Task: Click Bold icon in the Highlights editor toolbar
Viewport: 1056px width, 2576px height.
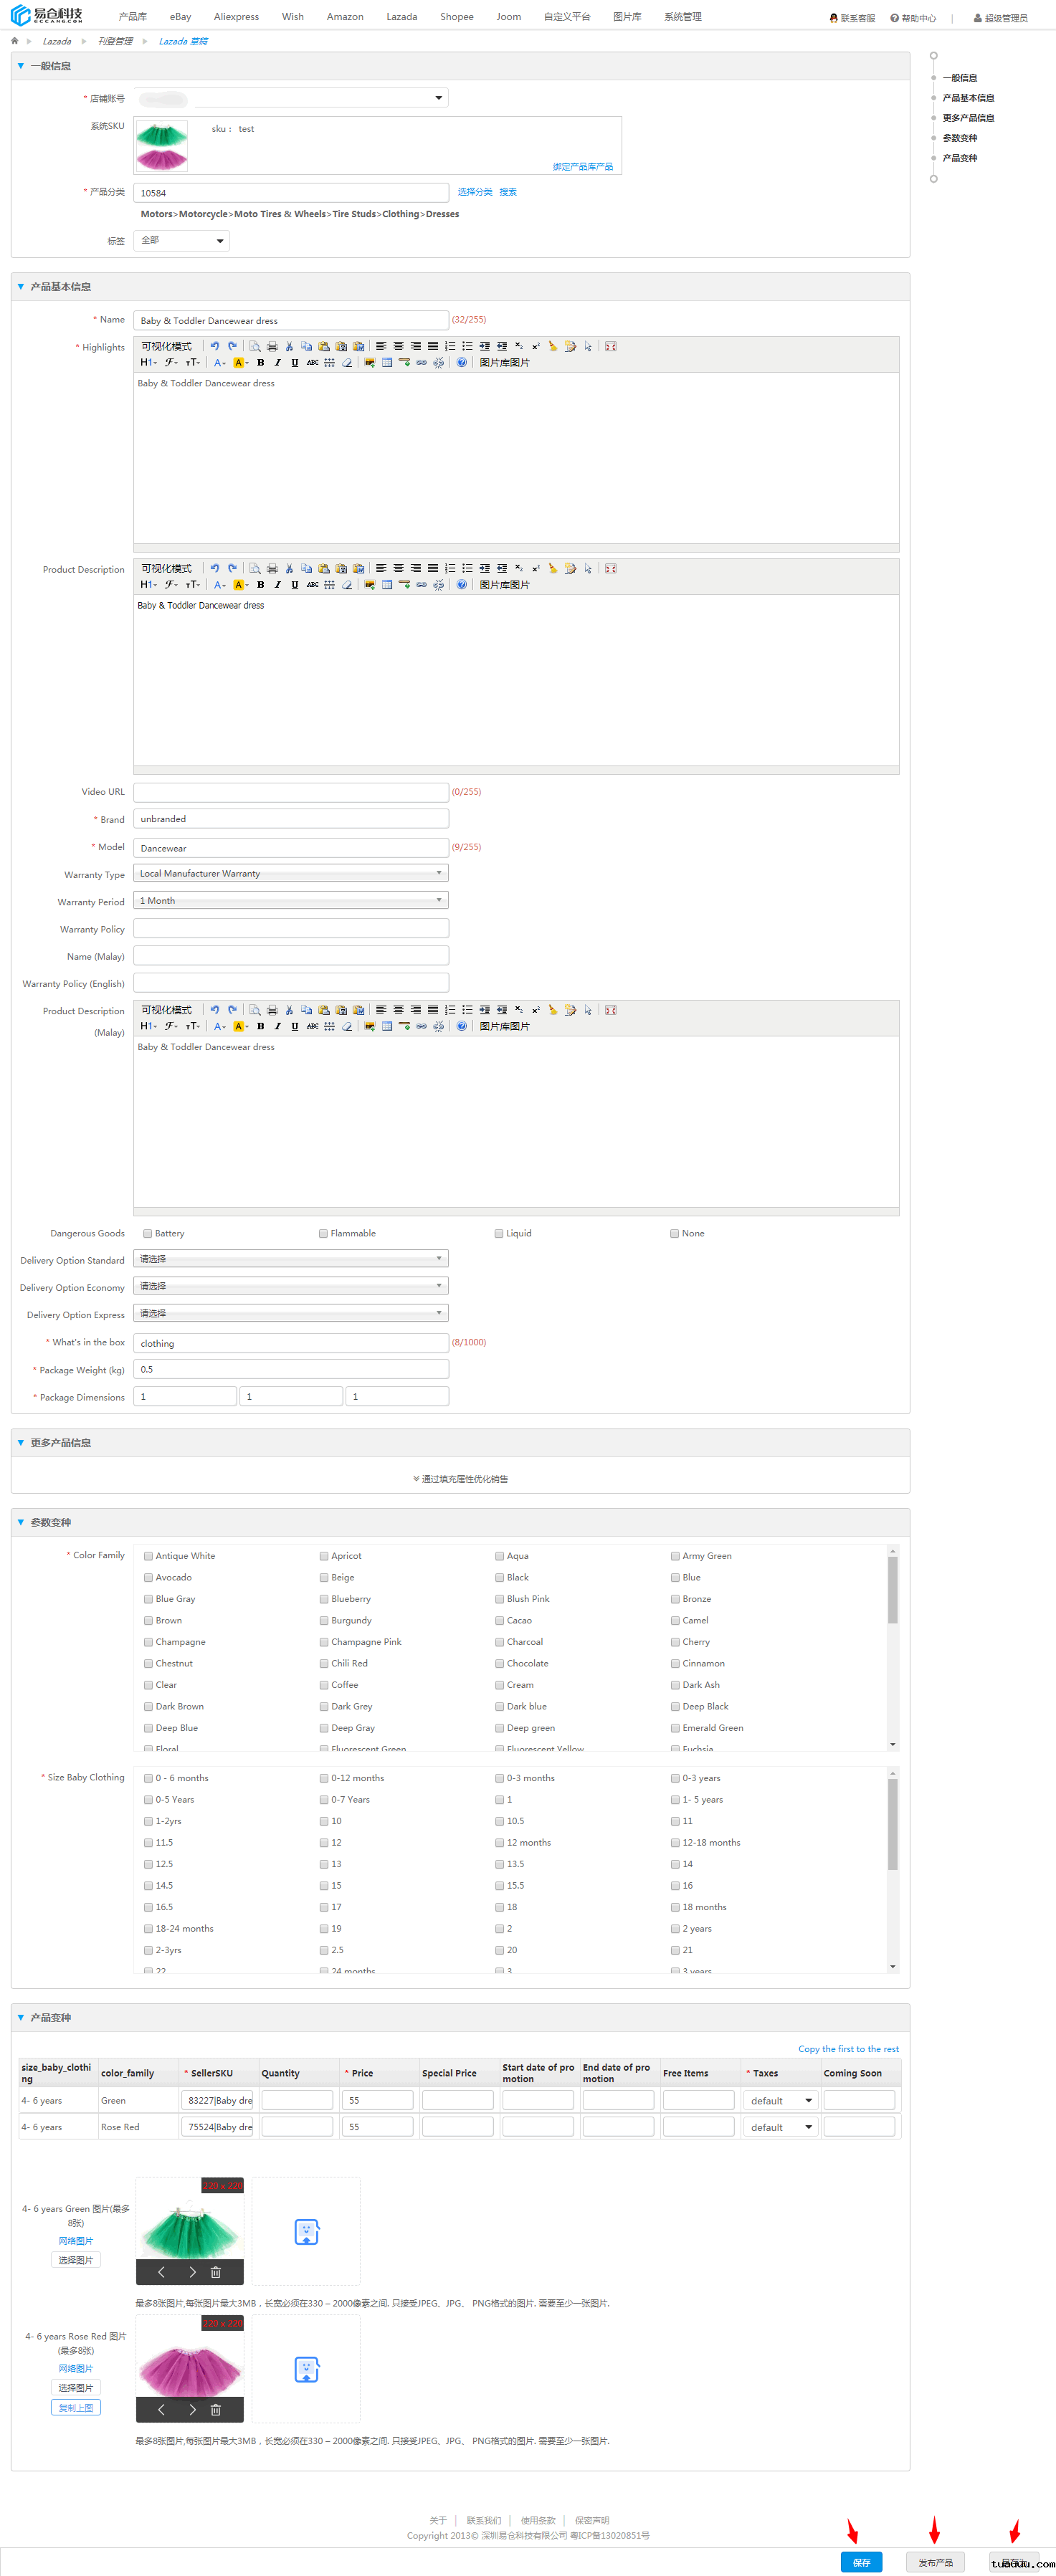Action: pos(261,363)
